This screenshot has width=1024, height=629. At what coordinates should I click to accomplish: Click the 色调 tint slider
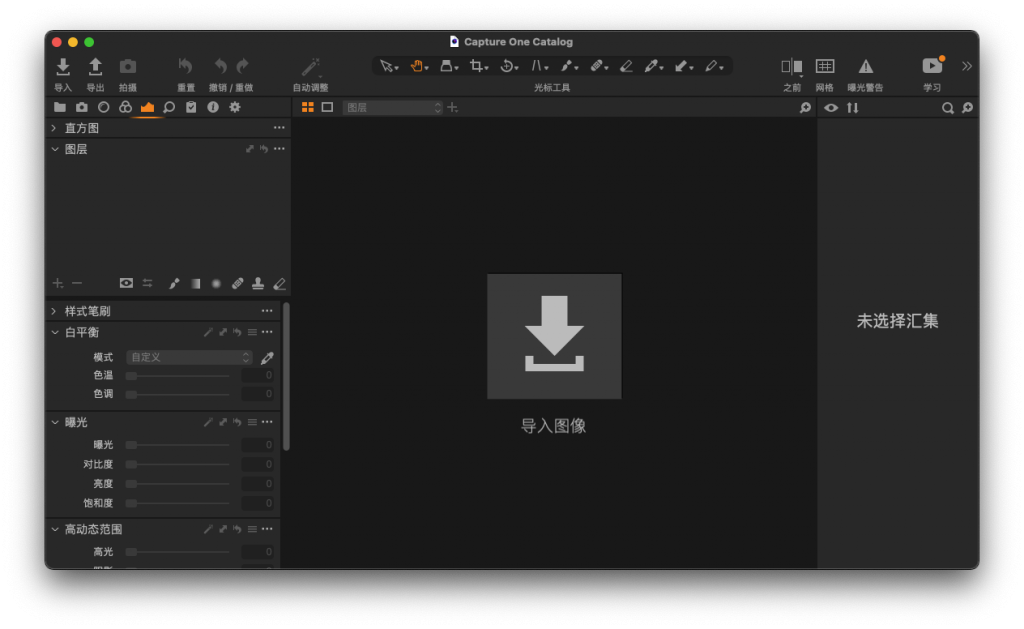(x=178, y=394)
